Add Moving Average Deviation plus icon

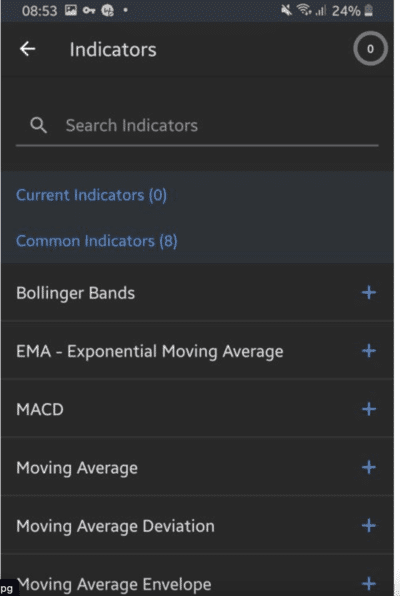[x=368, y=526]
